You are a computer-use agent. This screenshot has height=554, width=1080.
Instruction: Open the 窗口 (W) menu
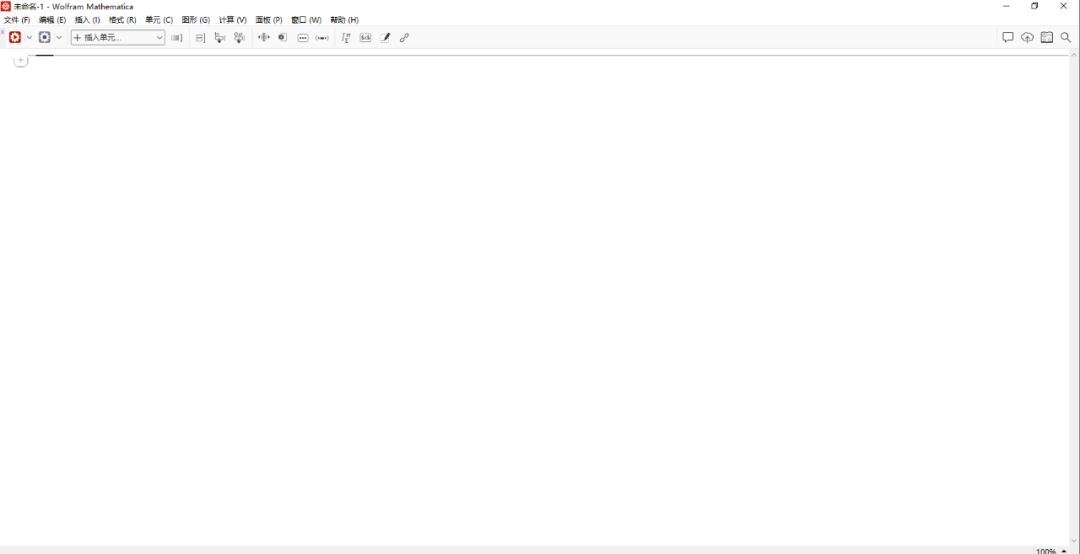coord(307,20)
